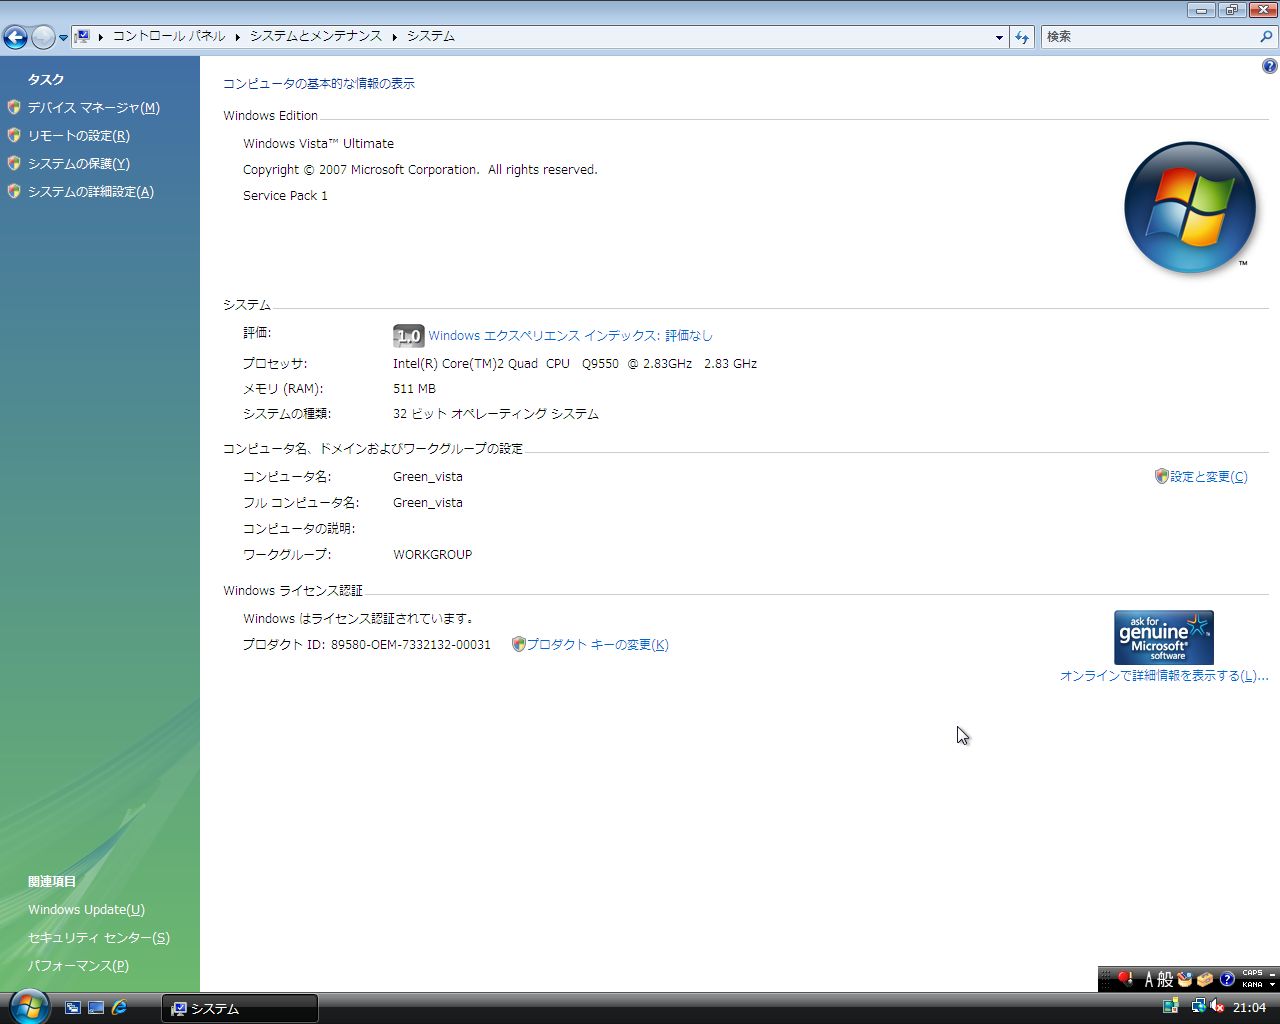This screenshot has width=1280, height=1024.
Task: Toggle CAPS on the language bar
Action: click(1252, 973)
